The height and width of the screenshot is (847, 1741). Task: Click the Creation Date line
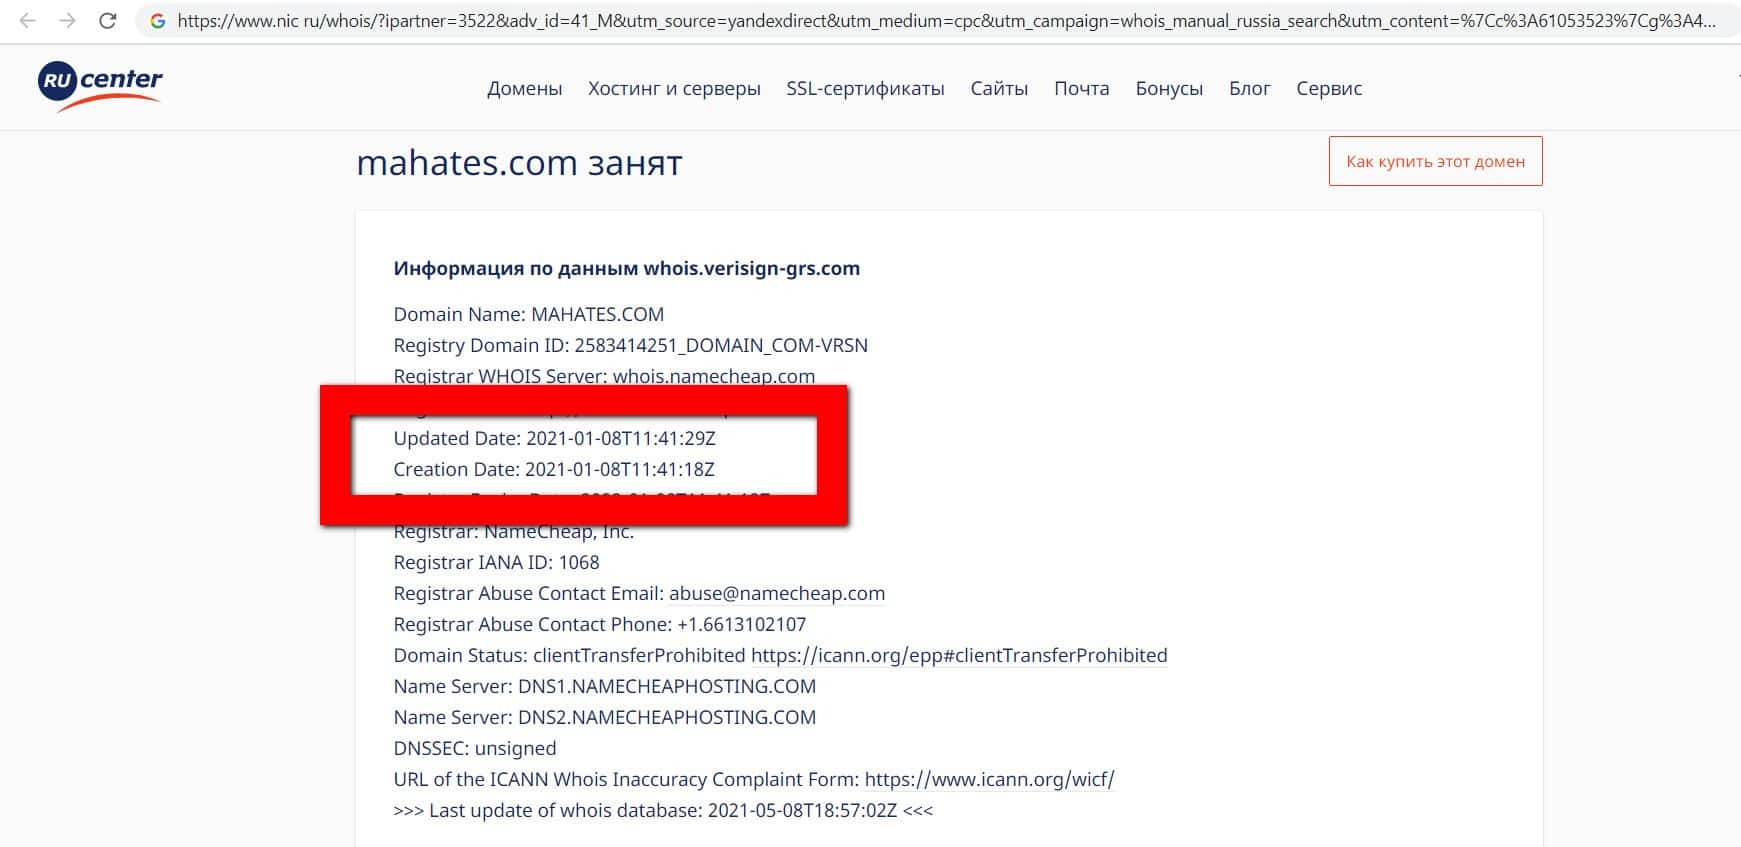point(554,469)
